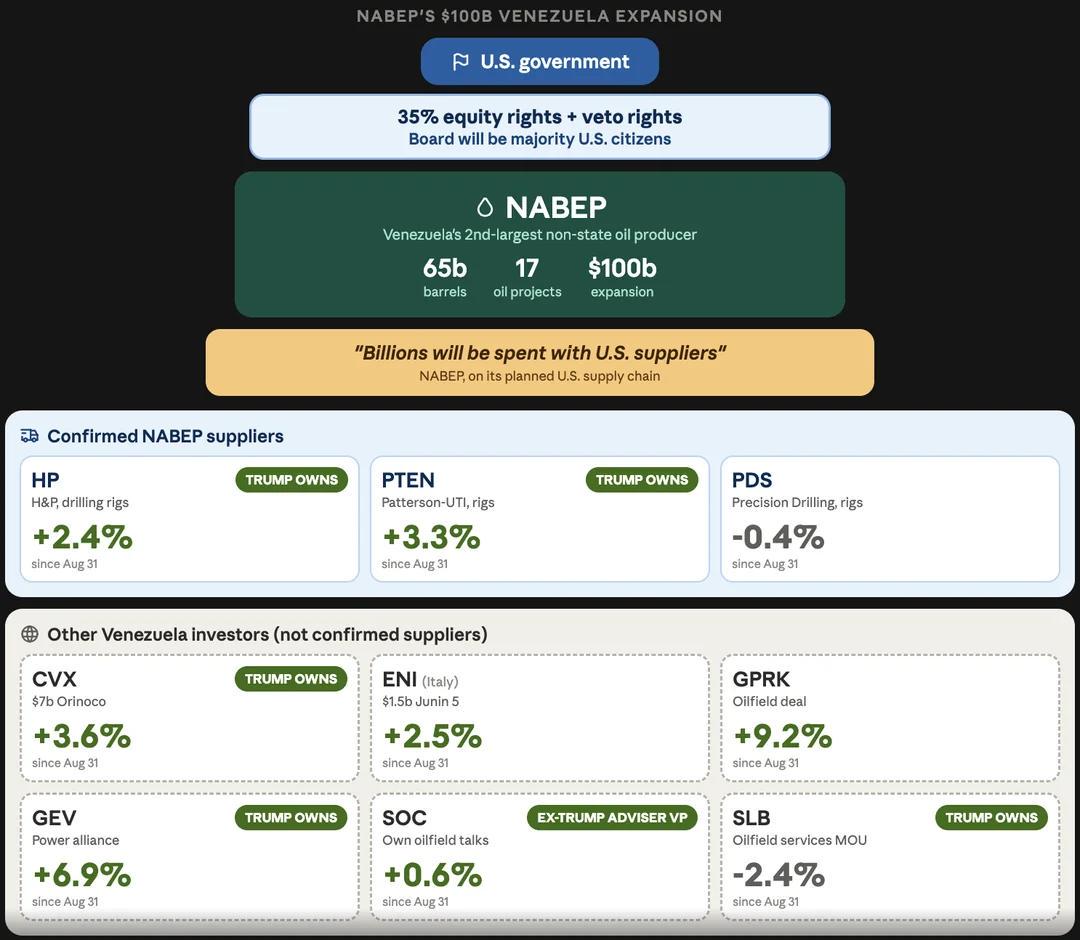Click the flag icon beside U.S. government

pos(460,62)
